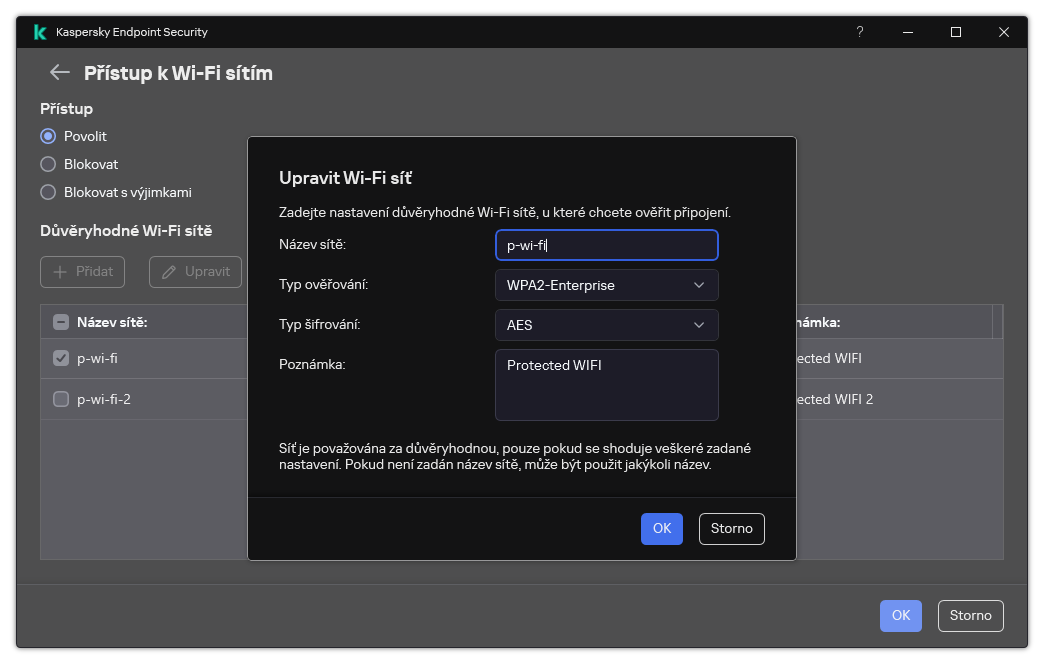Select the Blokovat radio option
Screen dimensions: 1044x664
48,164
